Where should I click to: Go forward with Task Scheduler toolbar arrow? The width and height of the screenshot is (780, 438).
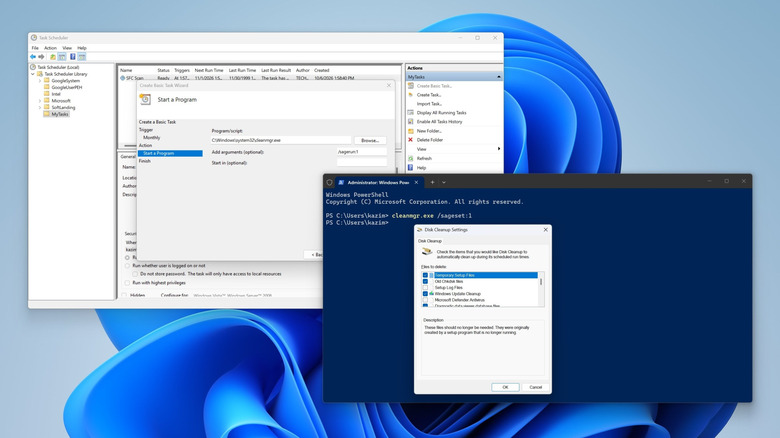coord(41,57)
